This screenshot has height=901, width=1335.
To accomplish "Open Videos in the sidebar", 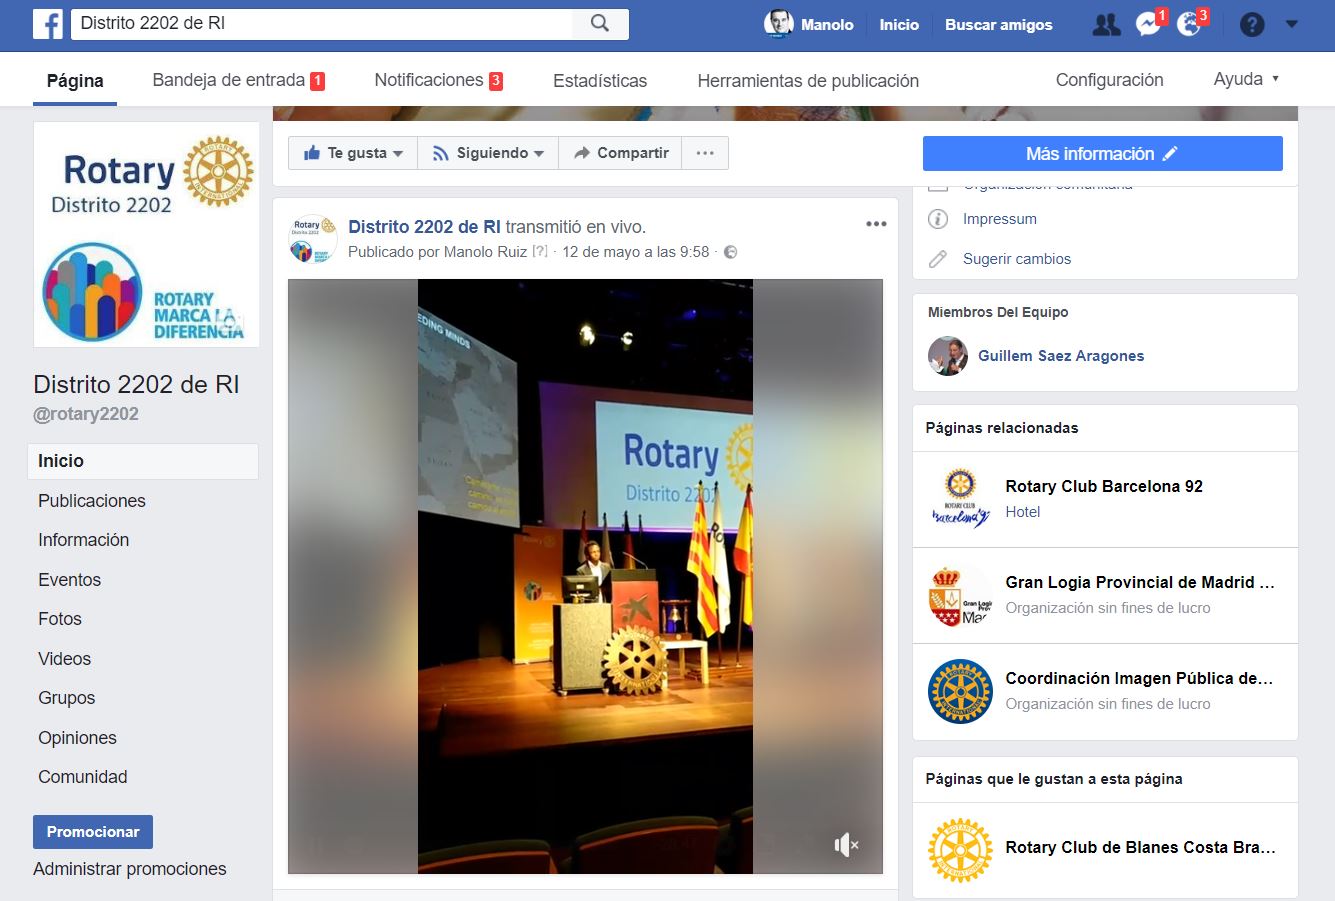I will pos(64,659).
